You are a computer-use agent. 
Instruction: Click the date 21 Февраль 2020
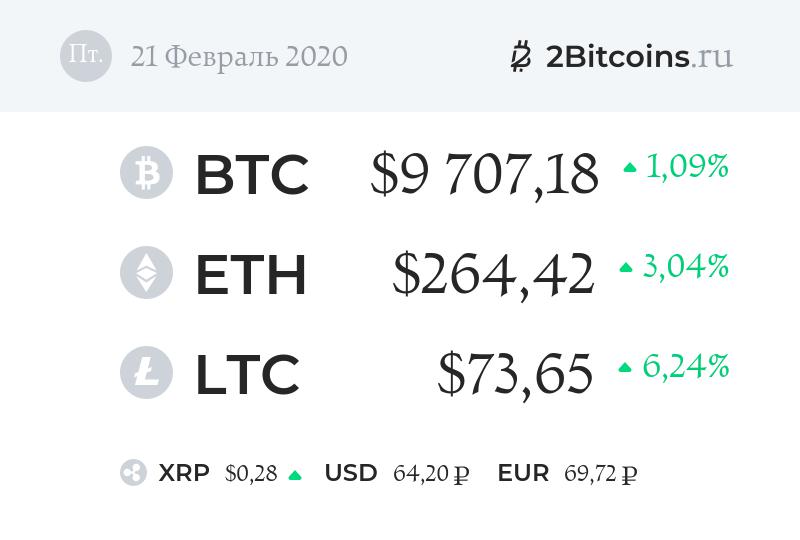(239, 56)
